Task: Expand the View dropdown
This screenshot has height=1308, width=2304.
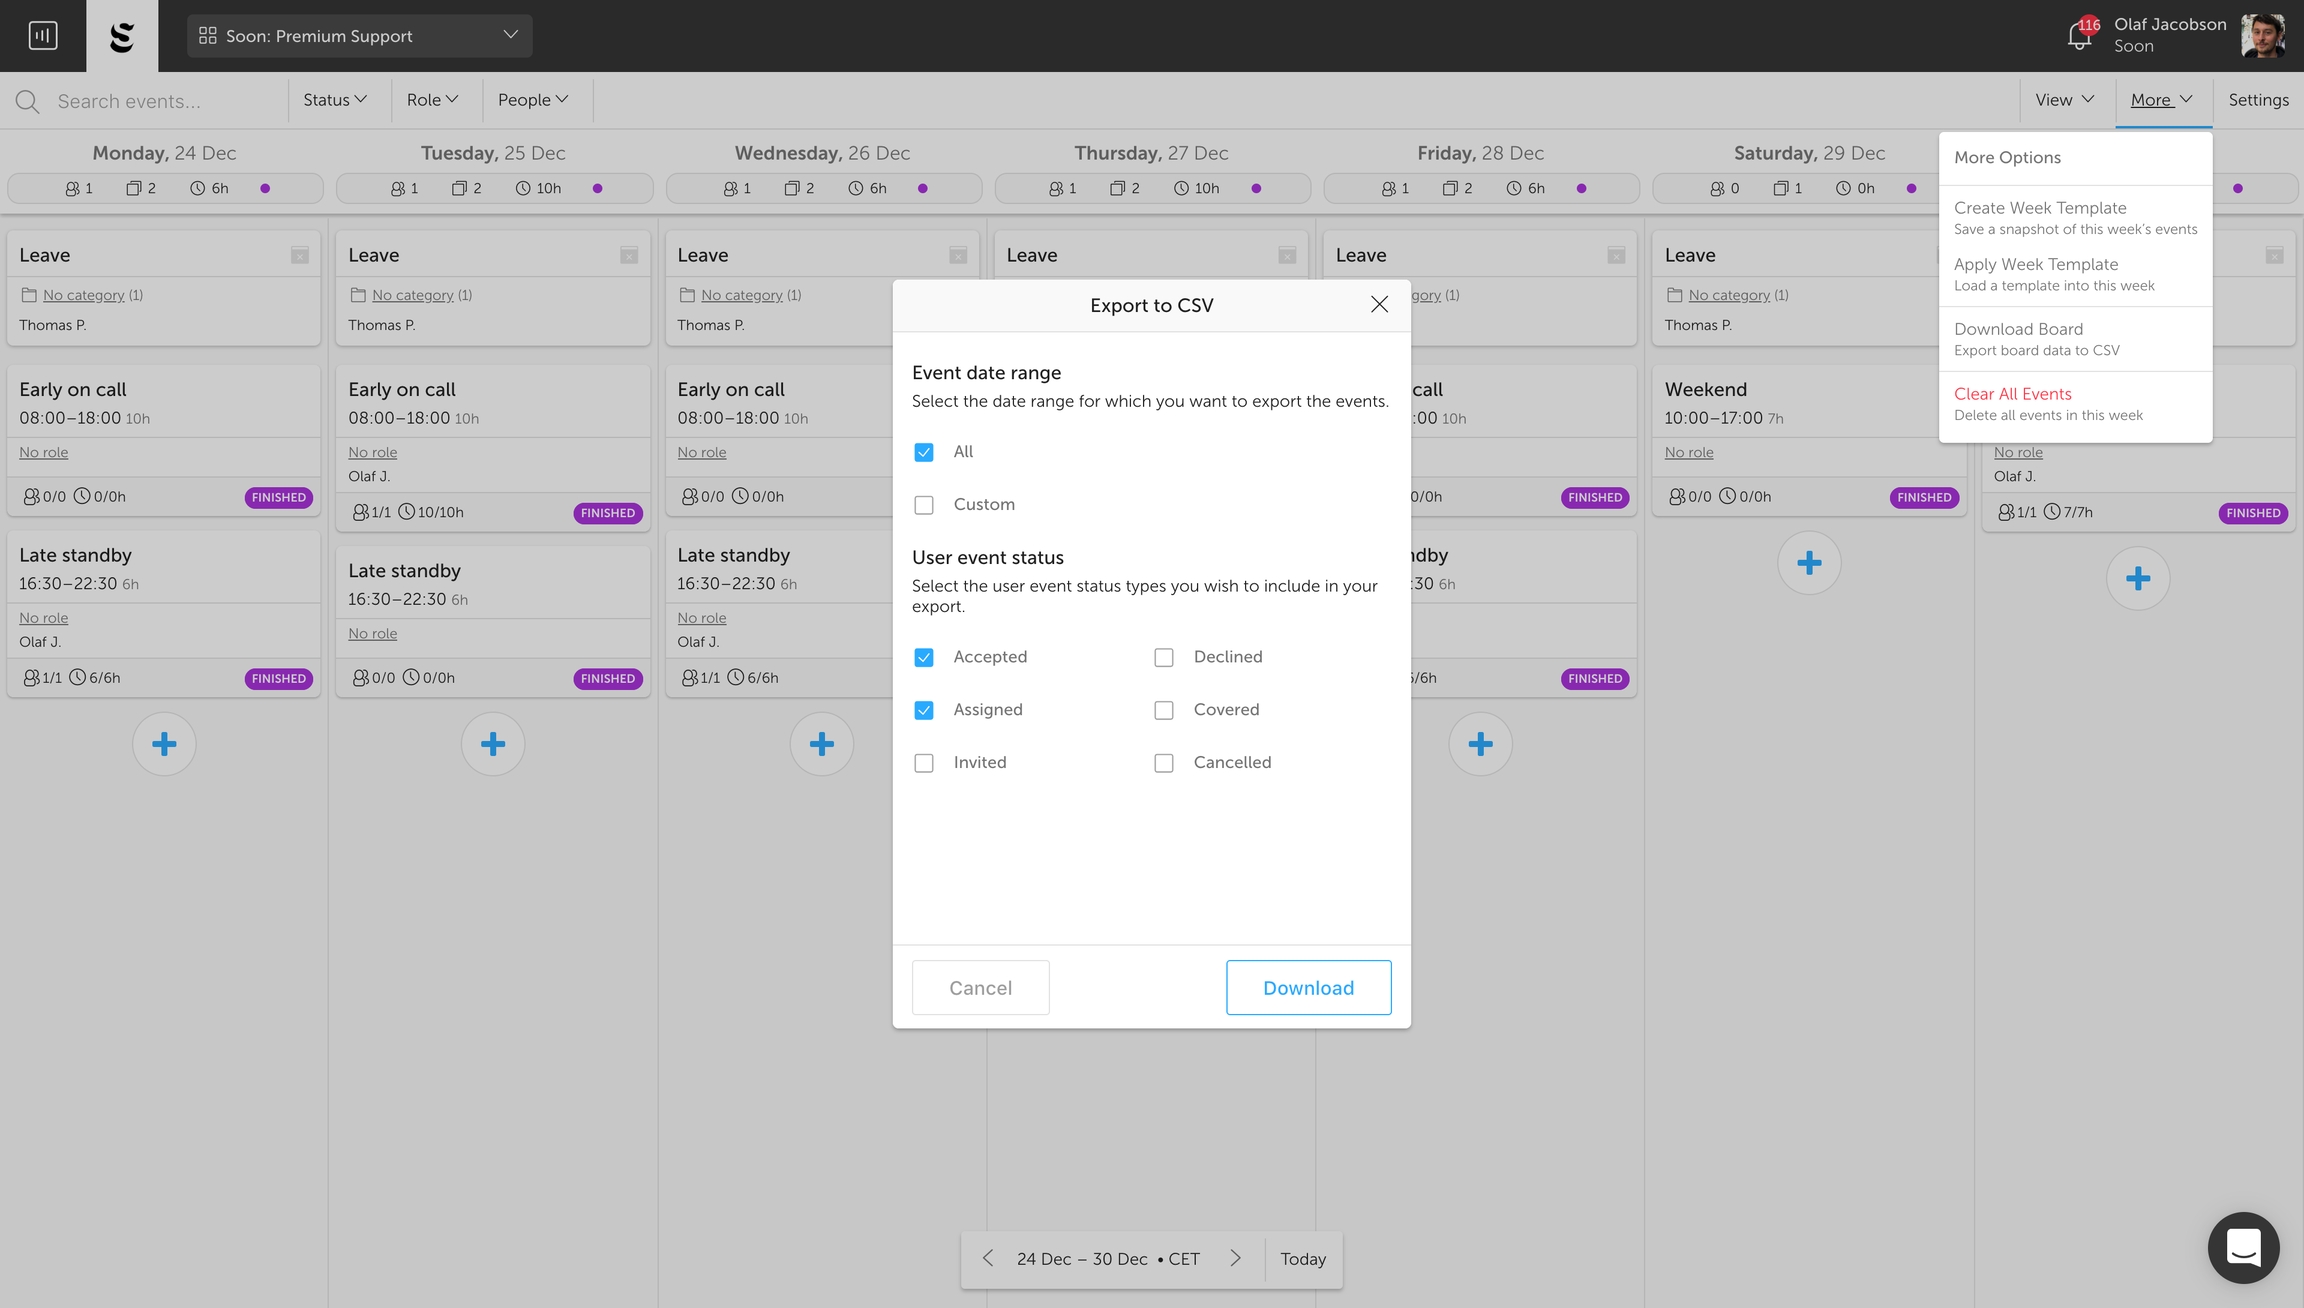Action: pos(2064,100)
